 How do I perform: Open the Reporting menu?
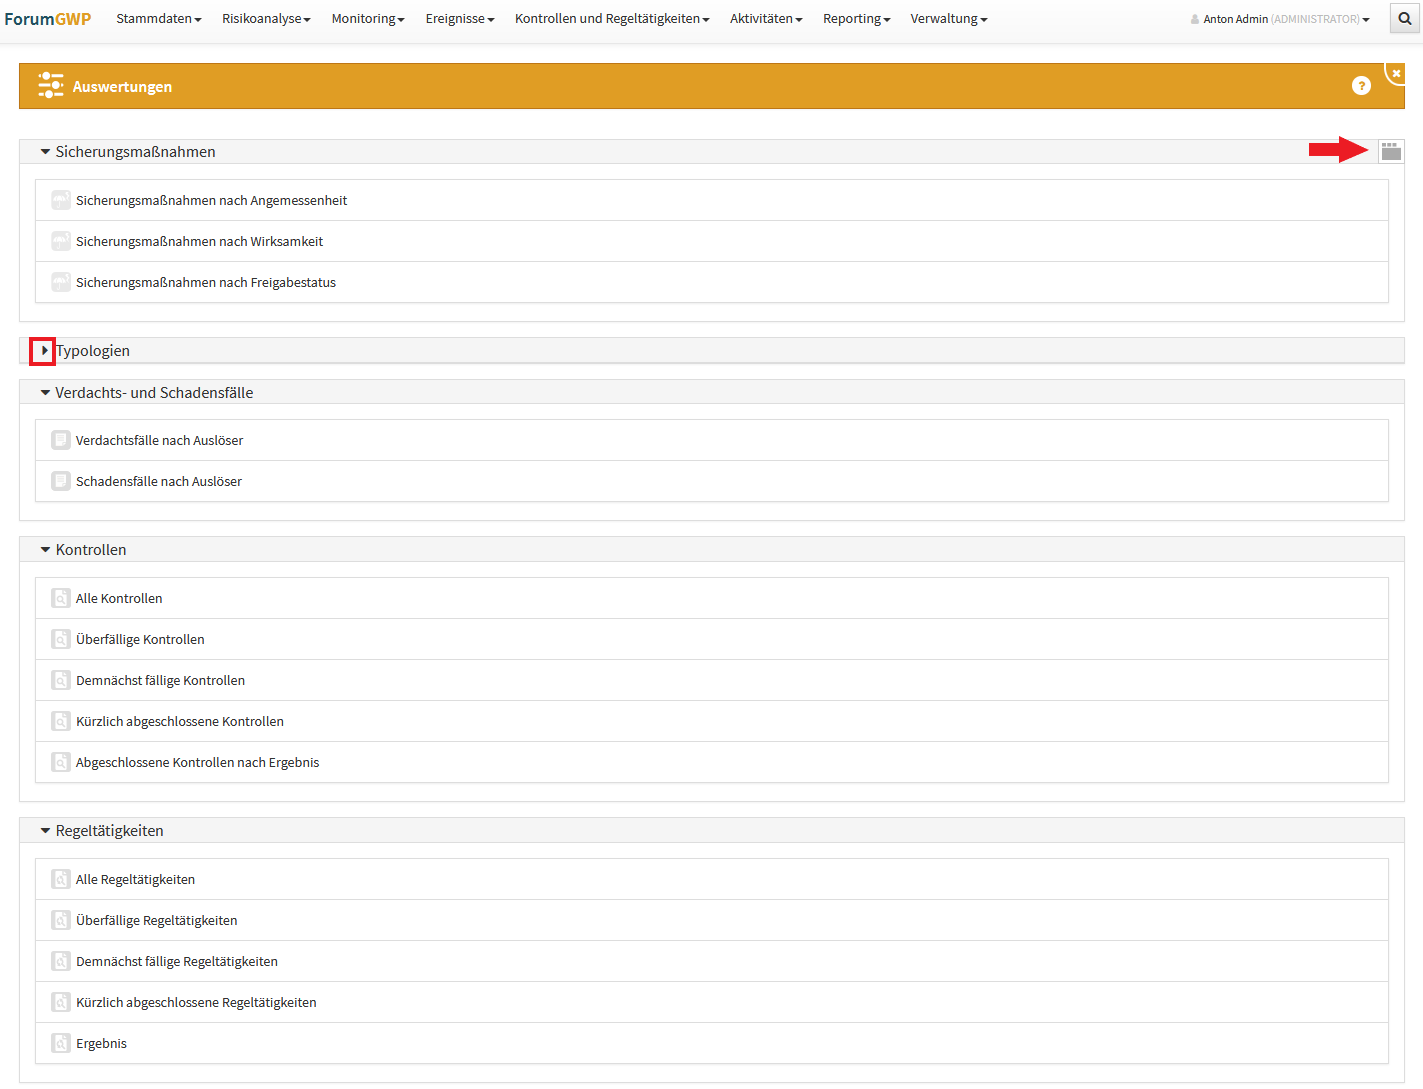tap(856, 19)
